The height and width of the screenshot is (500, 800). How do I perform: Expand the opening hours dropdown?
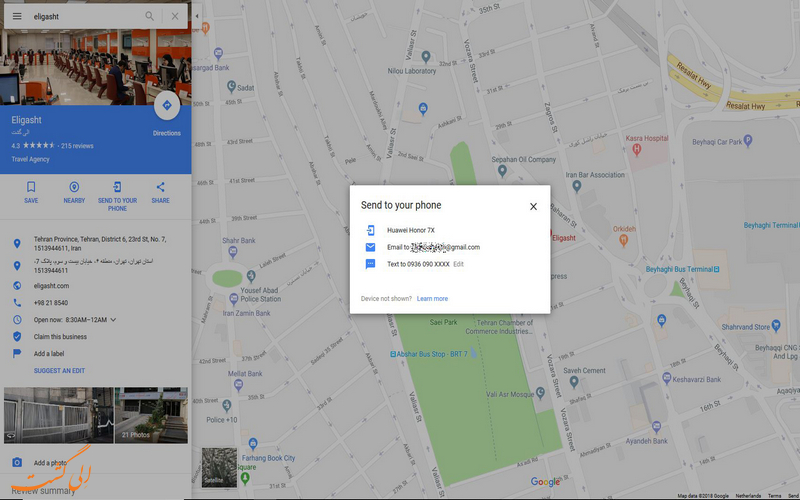pyautogui.click(x=113, y=320)
